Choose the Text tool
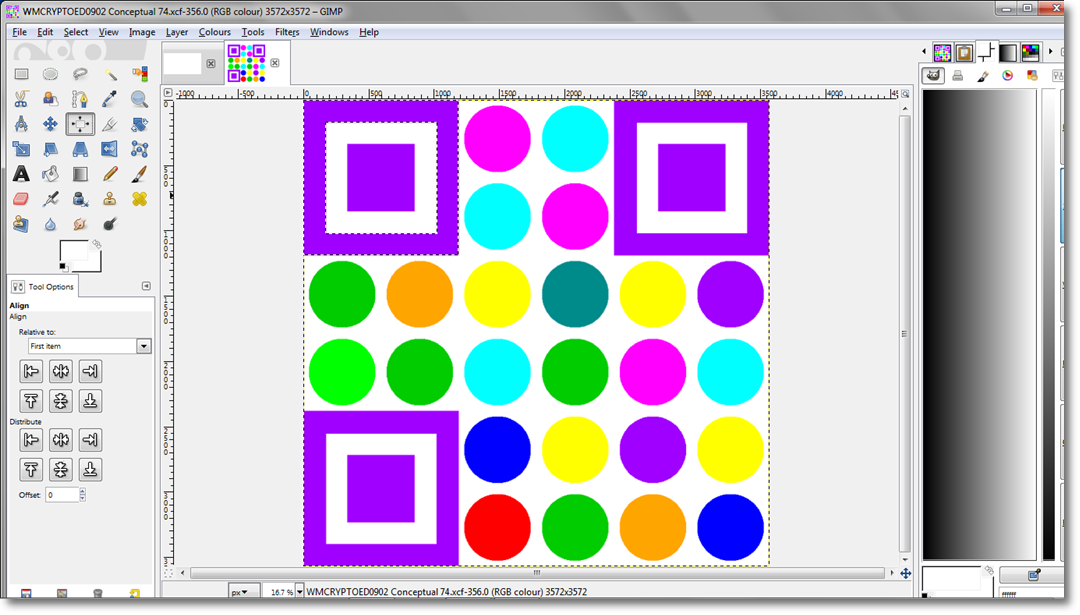The width and height of the screenshot is (1080, 615). pyautogui.click(x=21, y=174)
